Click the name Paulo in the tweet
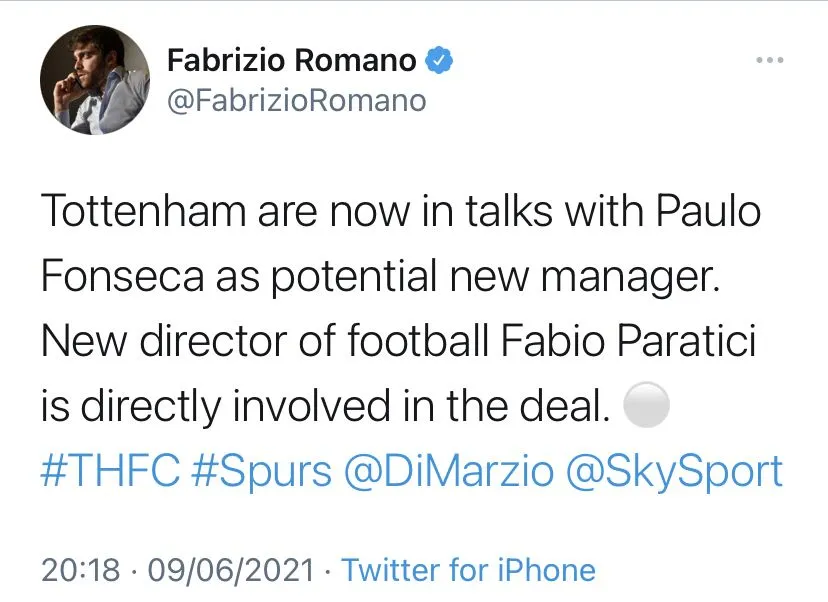 (x=710, y=213)
